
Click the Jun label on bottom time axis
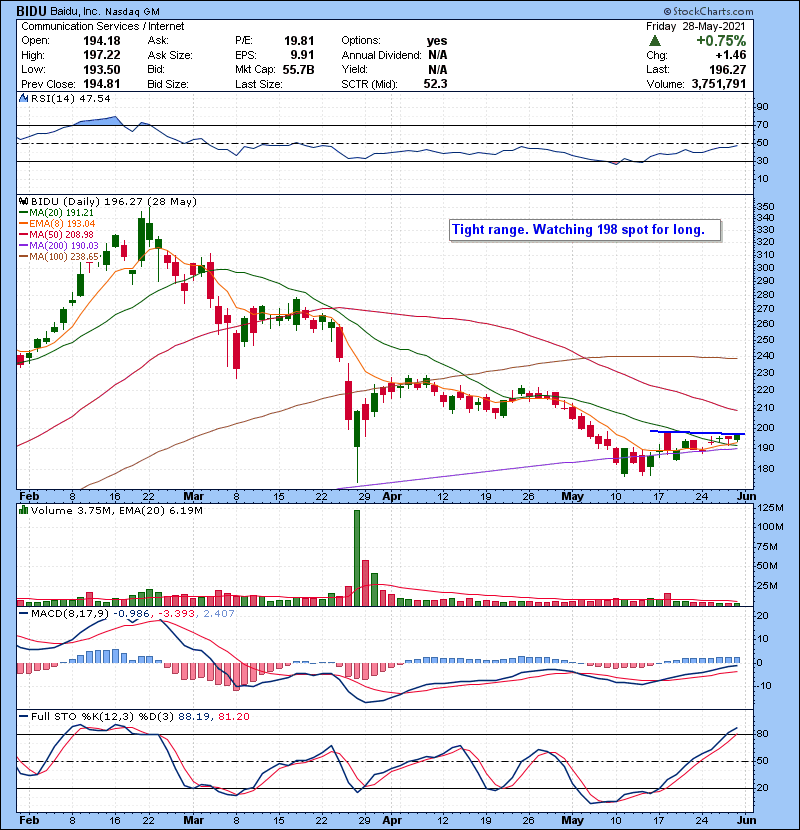tap(747, 820)
